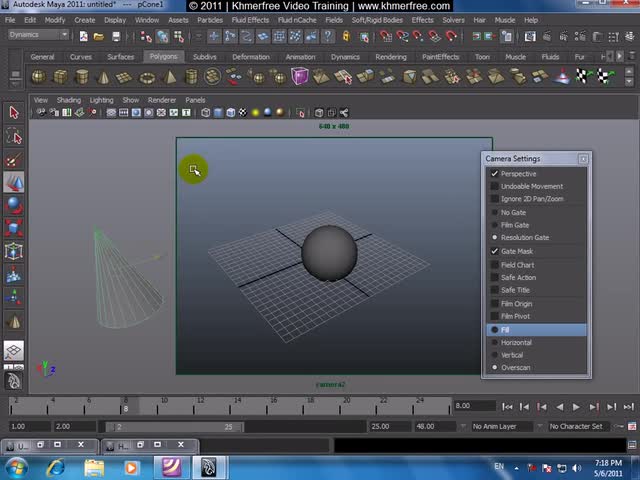
Task: Select the arrow Select tool in toolbox
Action: pyautogui.click(x=14, y=113)
